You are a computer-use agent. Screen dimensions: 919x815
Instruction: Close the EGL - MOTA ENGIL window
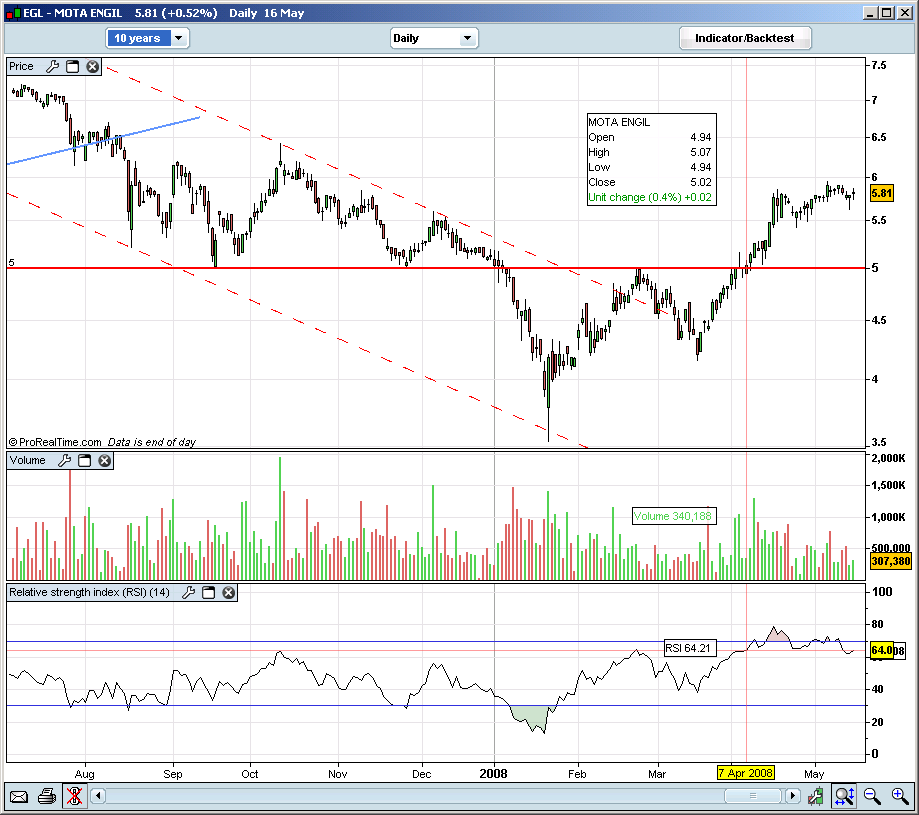point(904,13)
